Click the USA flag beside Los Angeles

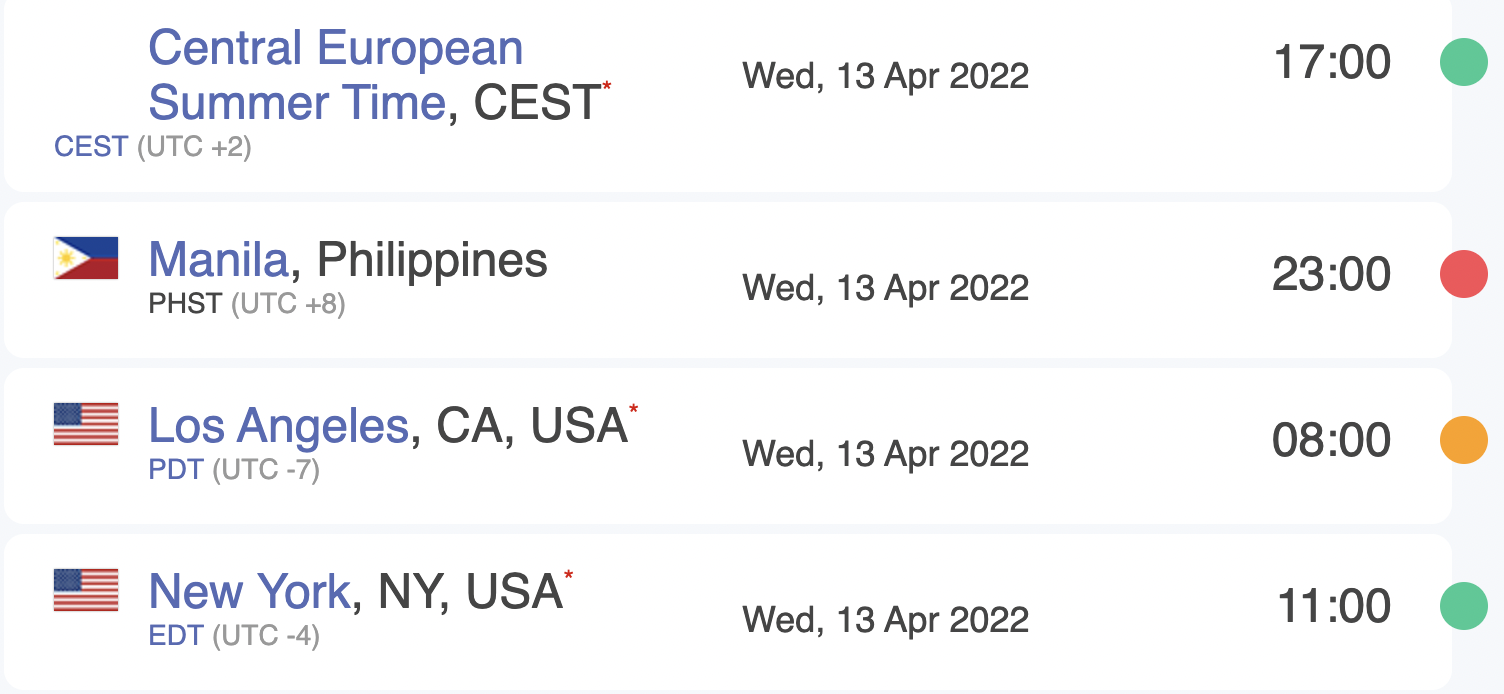coord(86,424)
